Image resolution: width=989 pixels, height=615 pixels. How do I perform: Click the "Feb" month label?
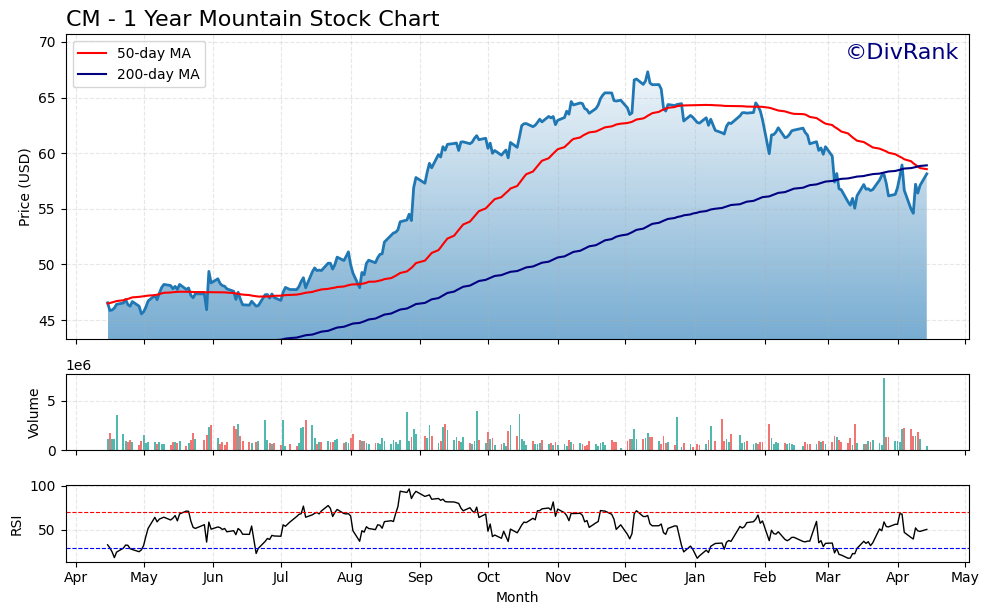pyautogui.click(x=764, y=578)
